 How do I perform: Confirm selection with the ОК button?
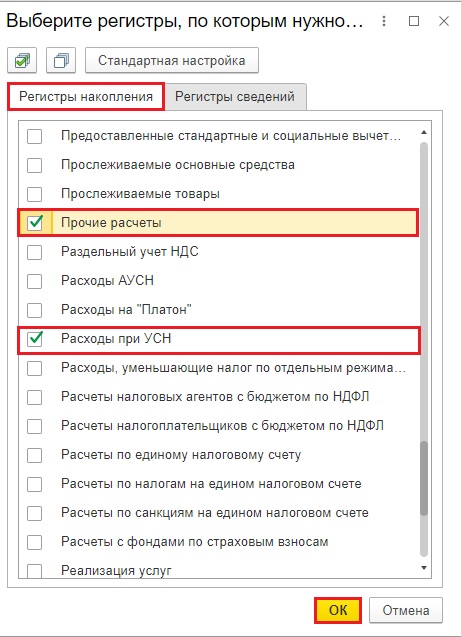[338, 610]
